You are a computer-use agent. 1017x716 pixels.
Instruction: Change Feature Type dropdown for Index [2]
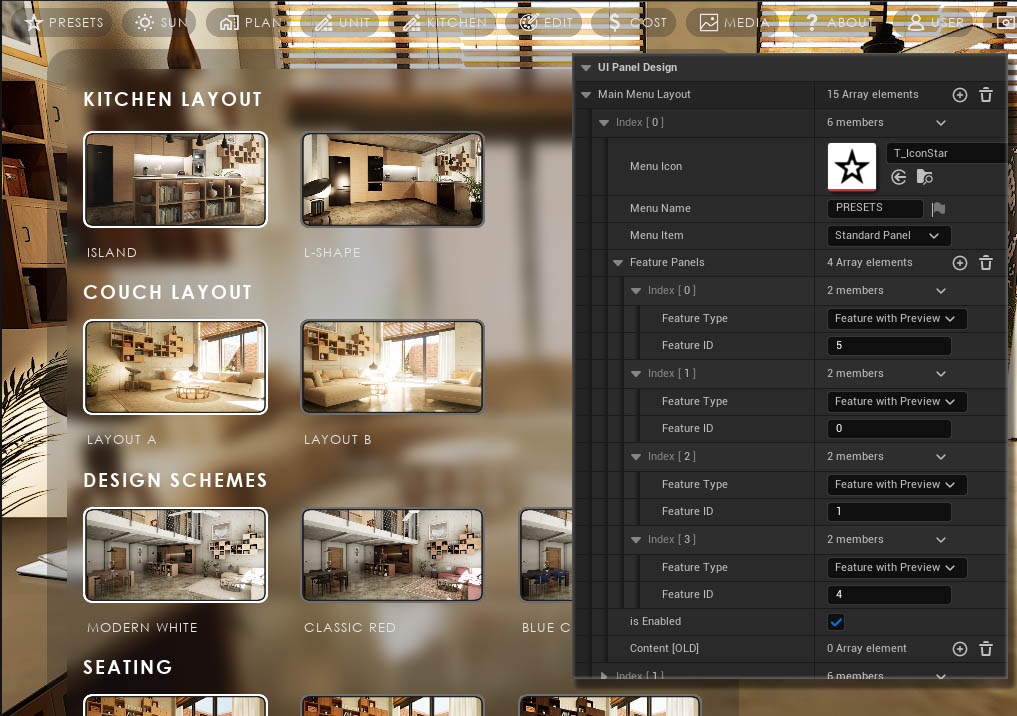pyautogui.click(x=897, y=484)
